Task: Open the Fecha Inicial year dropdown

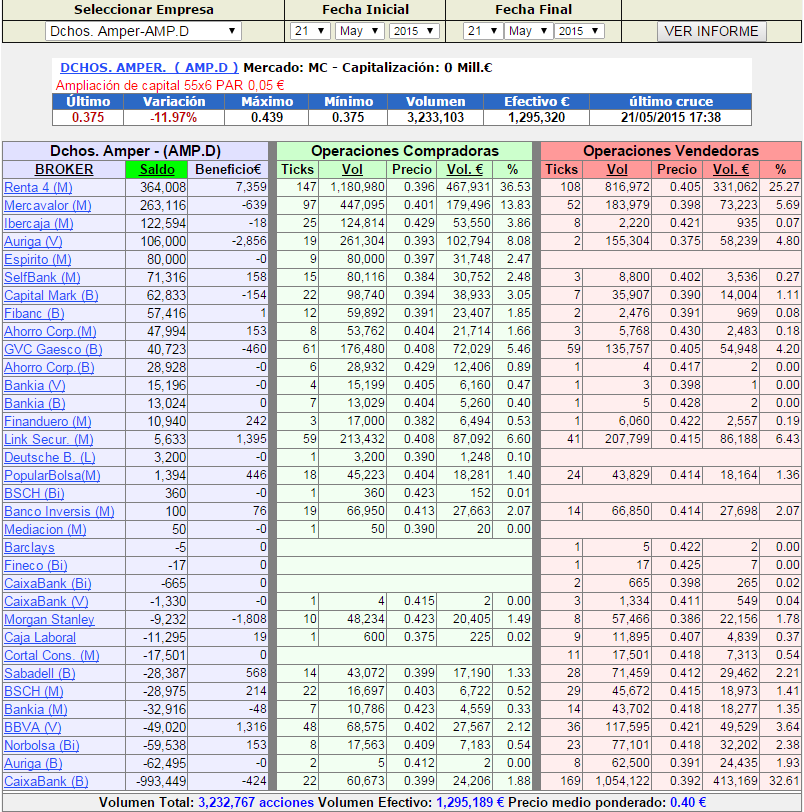Action: [x=414, y=31]
